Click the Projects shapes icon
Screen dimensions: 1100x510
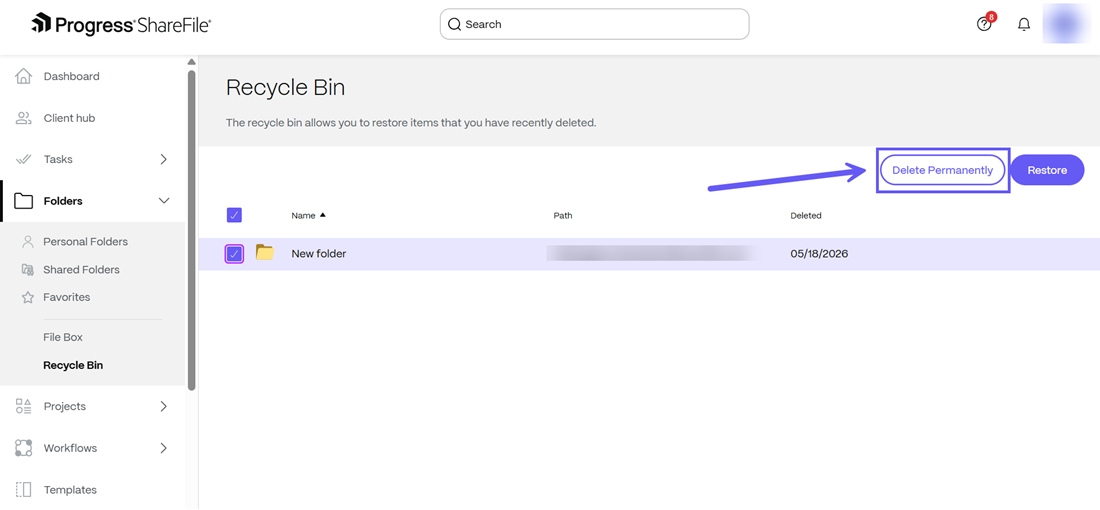pos(23,406)
